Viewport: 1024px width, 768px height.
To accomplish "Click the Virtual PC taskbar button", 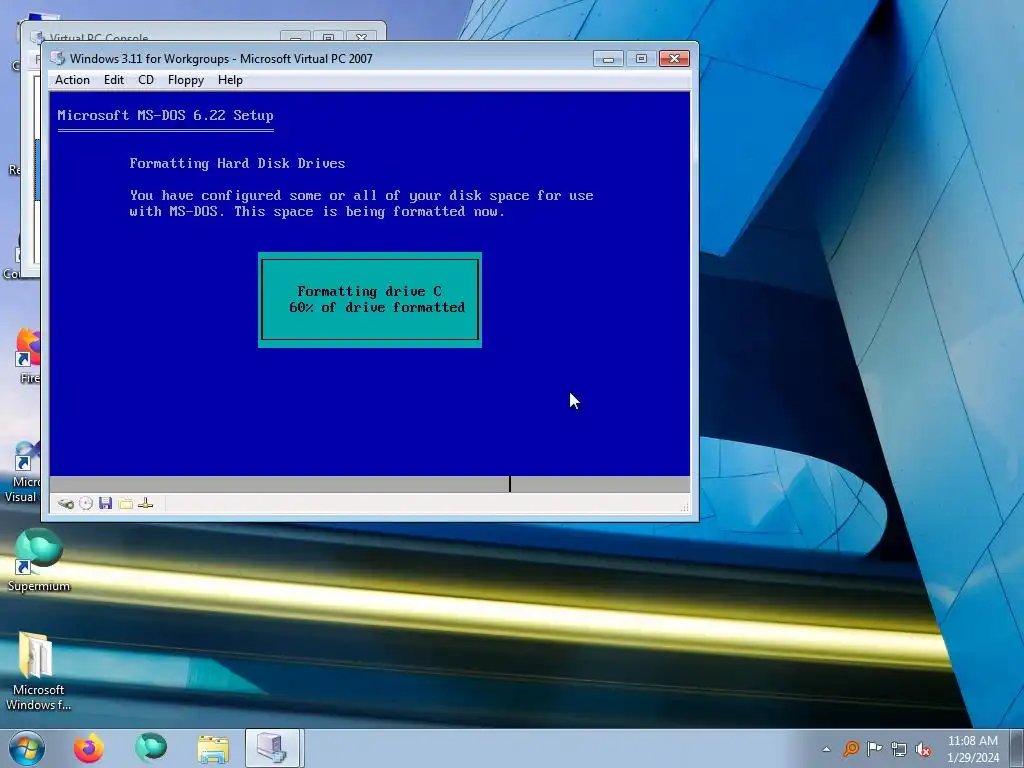I will tap(272, 748).
